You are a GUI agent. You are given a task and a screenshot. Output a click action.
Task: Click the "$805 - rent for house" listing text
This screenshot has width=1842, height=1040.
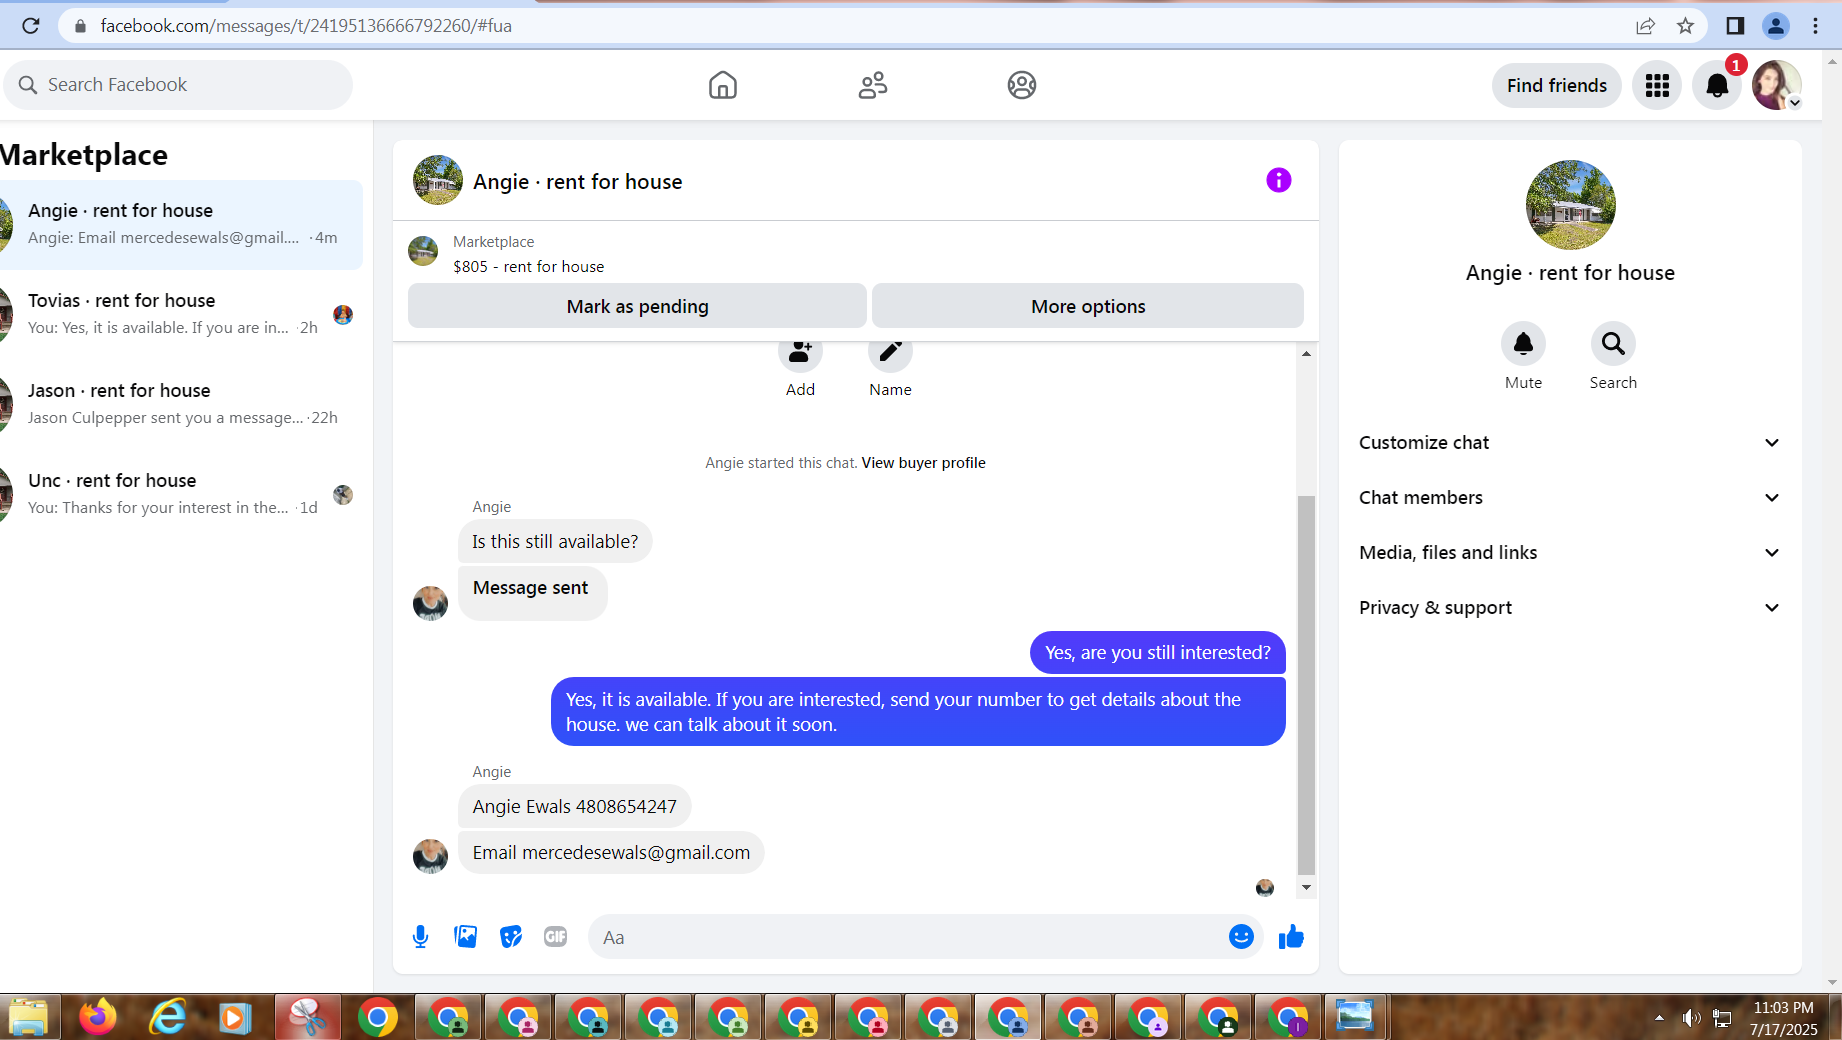click(x=528, y=267)
